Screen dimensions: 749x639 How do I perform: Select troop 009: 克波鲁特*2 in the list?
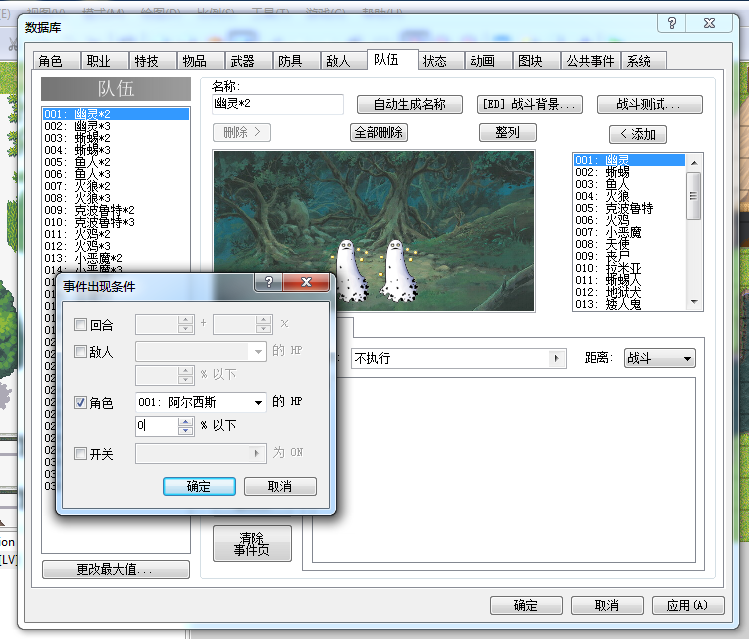[116, 210]
